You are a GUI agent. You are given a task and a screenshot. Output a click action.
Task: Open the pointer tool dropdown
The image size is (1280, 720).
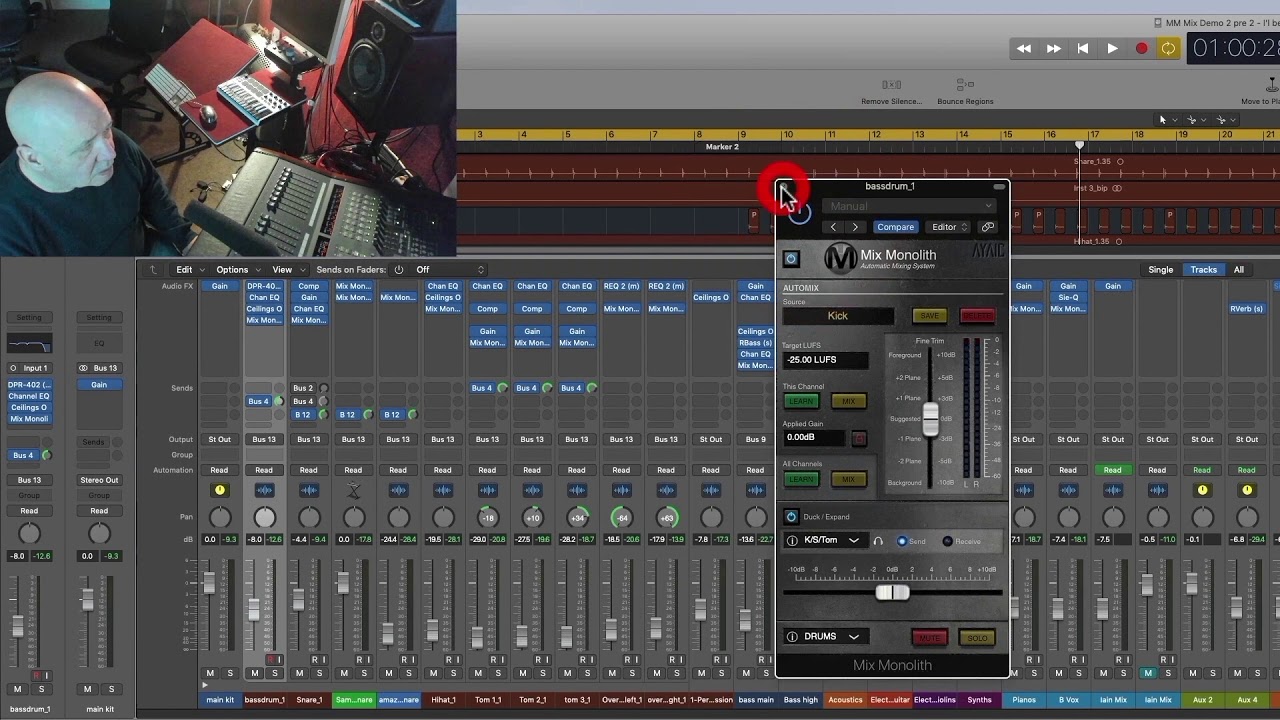pos(1167,119)
